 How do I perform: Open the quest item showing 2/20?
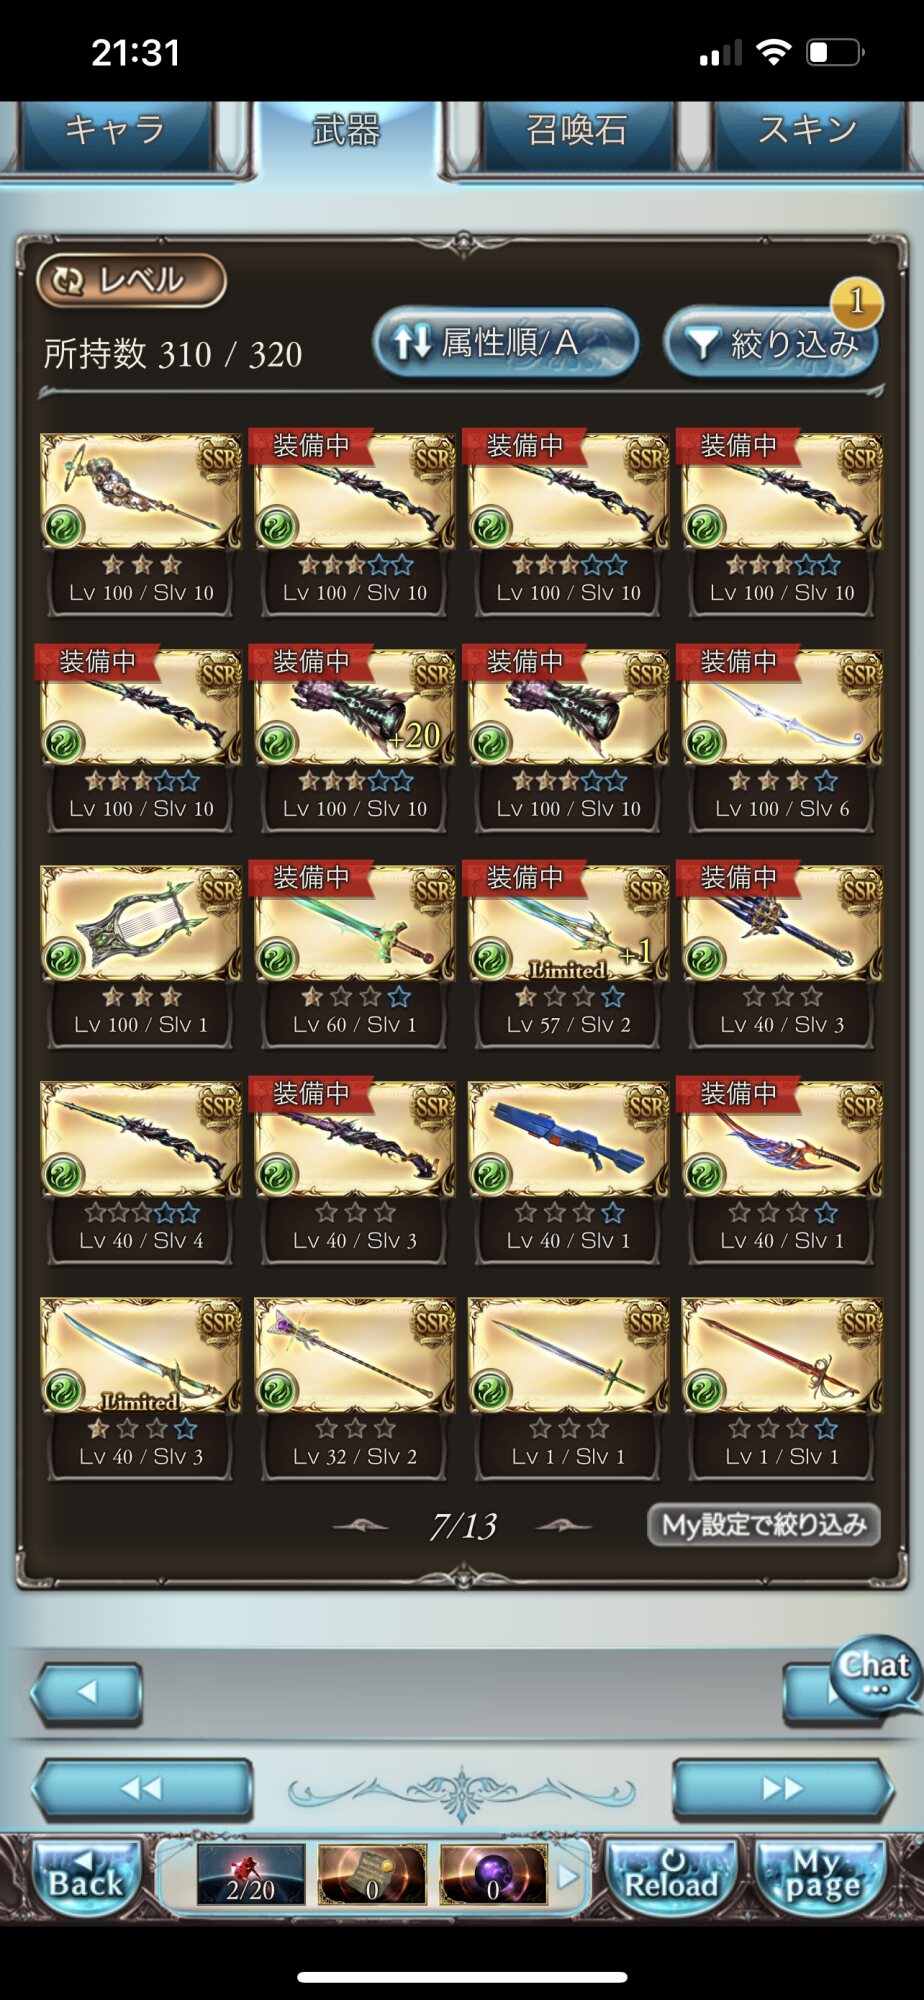pos(250,1875)
